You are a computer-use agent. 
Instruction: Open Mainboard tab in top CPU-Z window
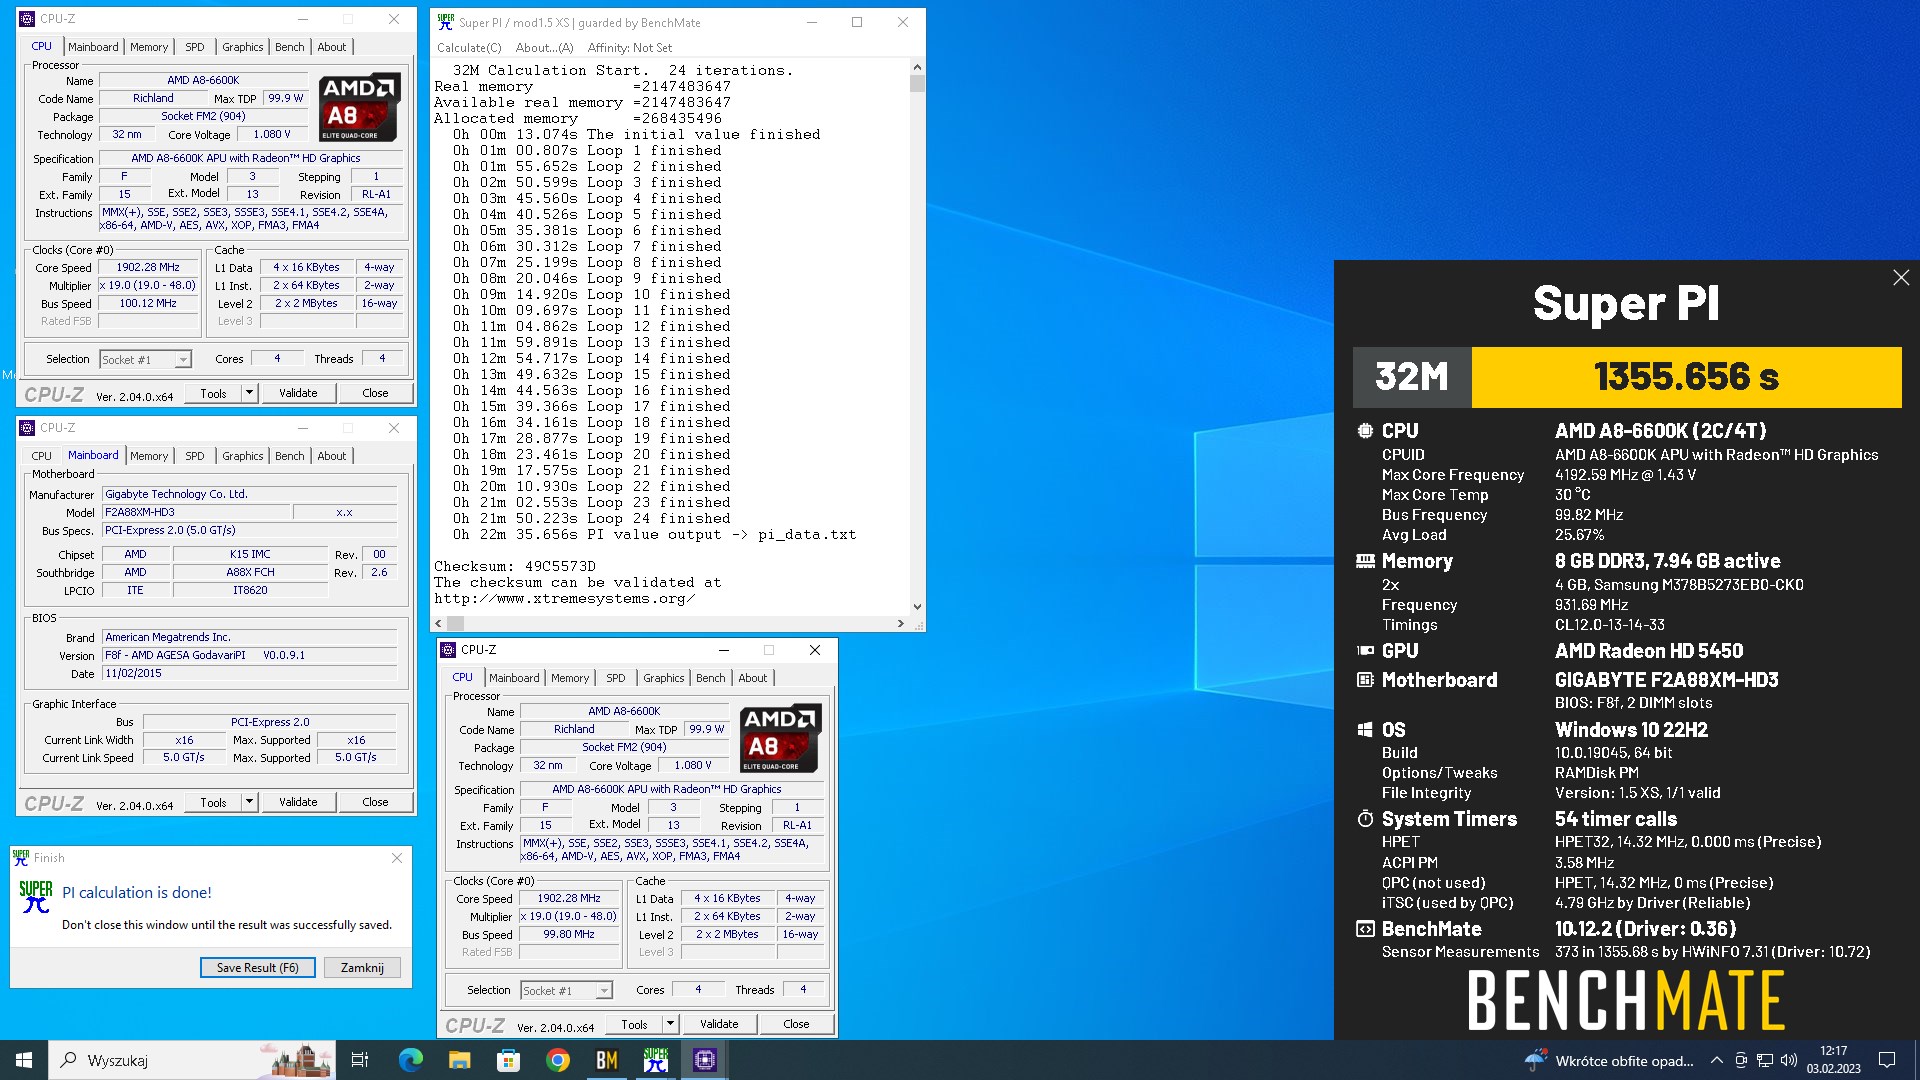(93, 47)
